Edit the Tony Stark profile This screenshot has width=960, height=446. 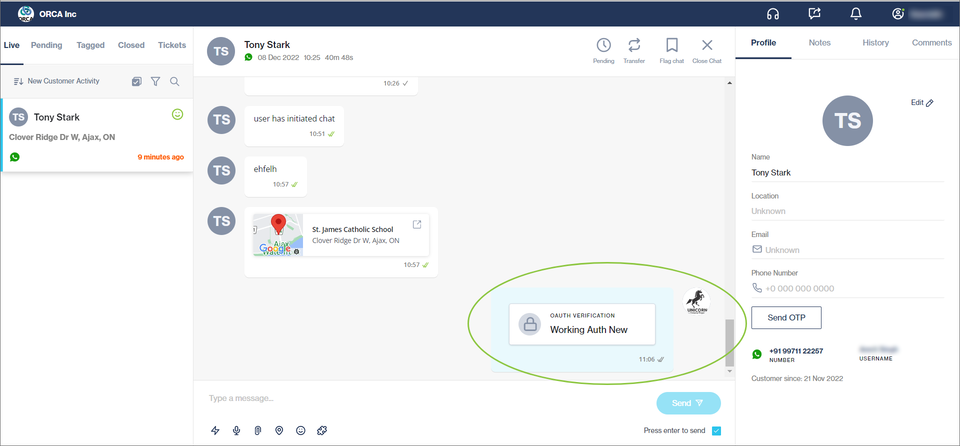pos(922,103)
